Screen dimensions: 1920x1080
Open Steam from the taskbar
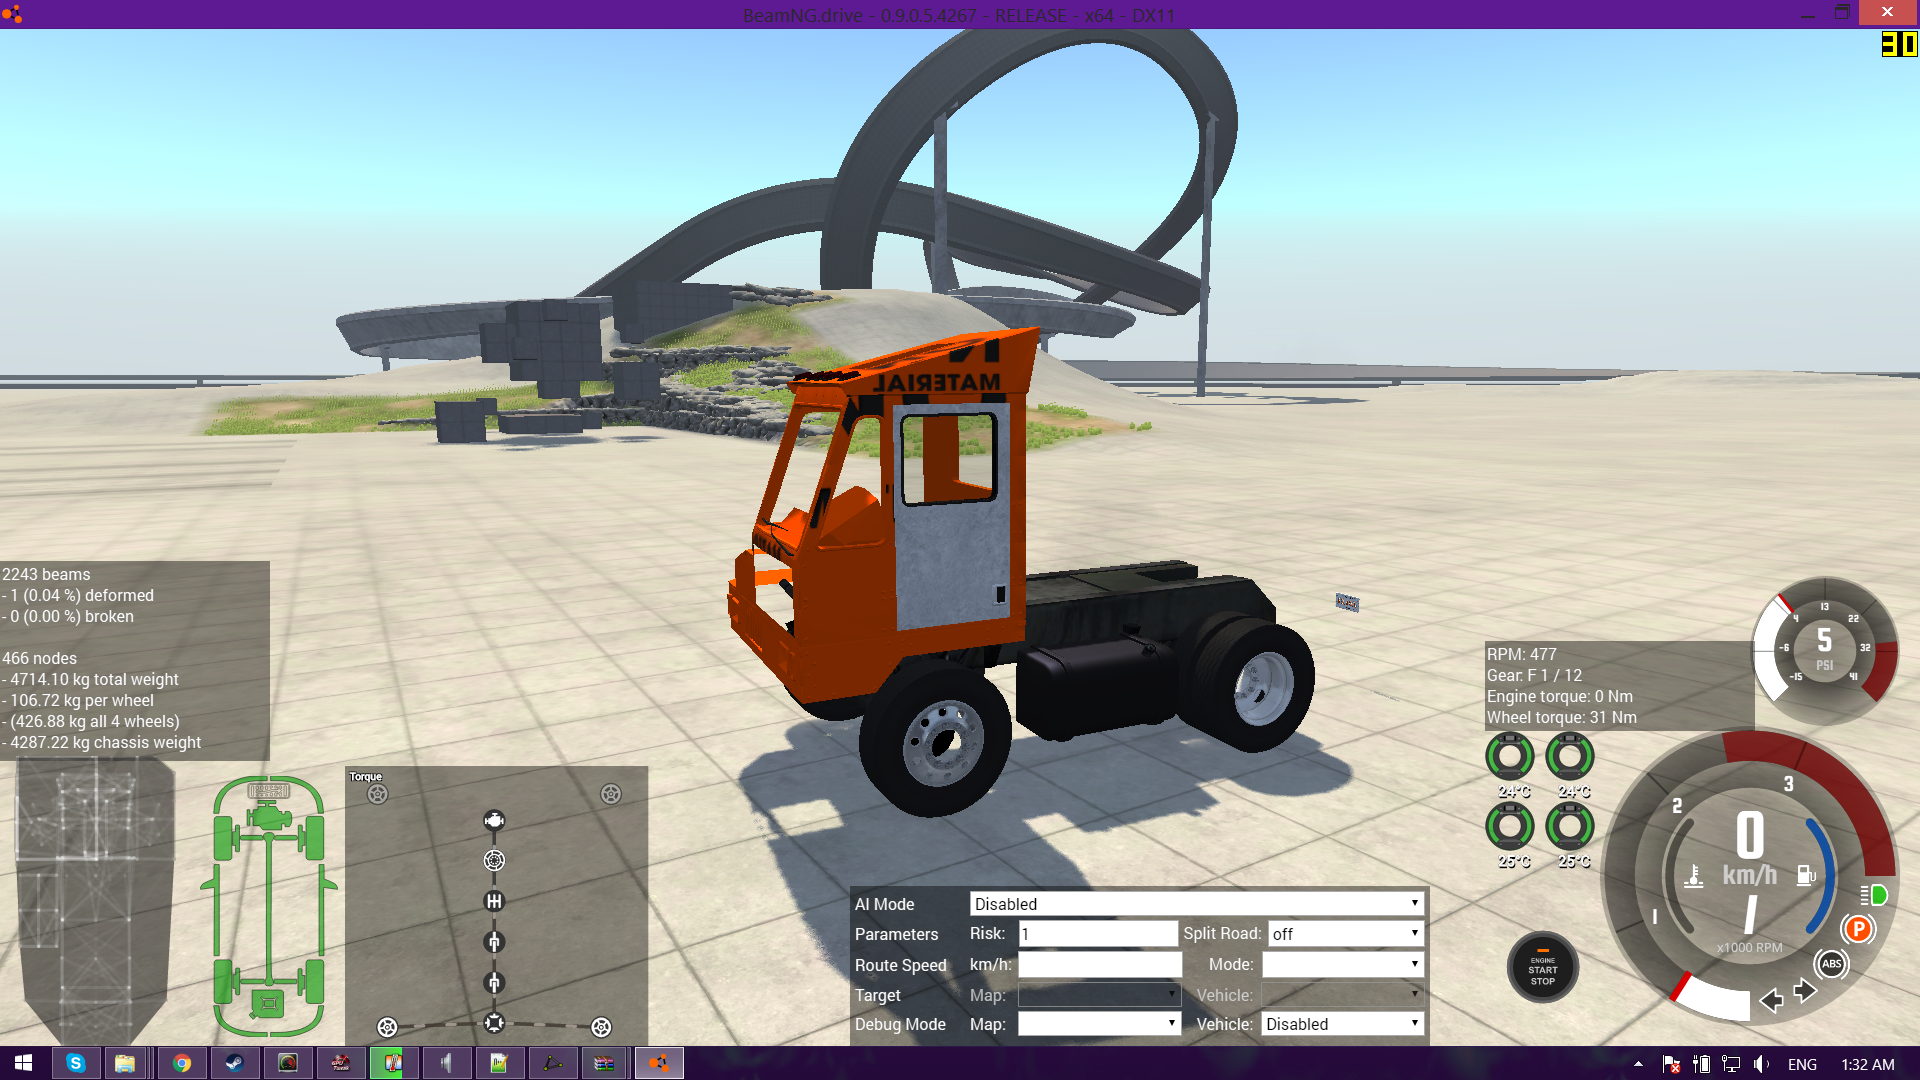(234, 1063)
